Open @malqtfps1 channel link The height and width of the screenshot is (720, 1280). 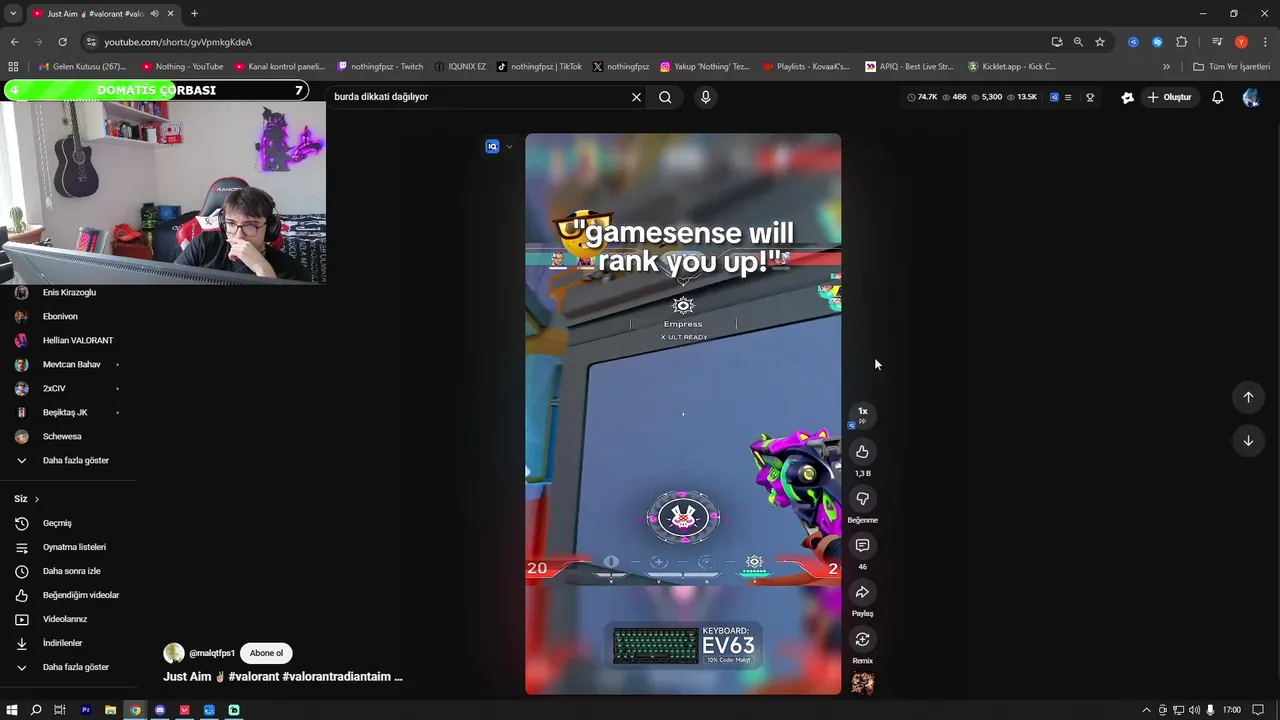(x=212, y=653)
